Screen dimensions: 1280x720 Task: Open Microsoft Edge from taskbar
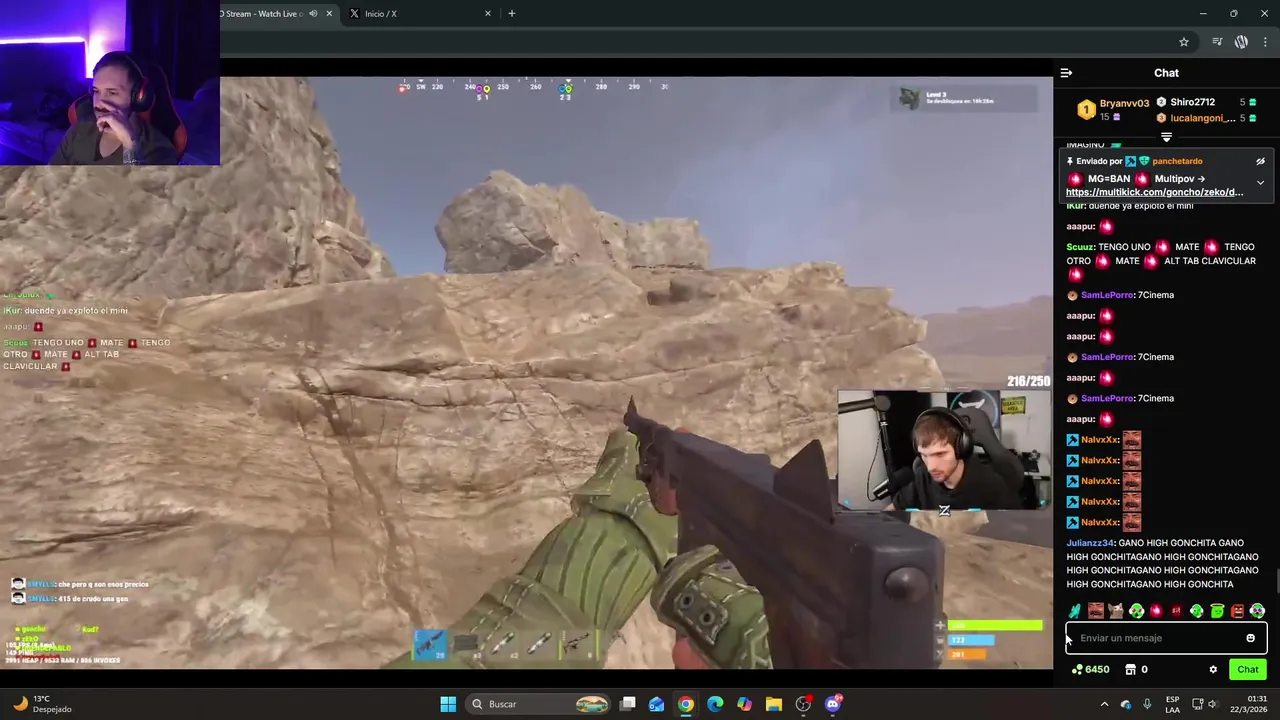[x=715, y=704]
